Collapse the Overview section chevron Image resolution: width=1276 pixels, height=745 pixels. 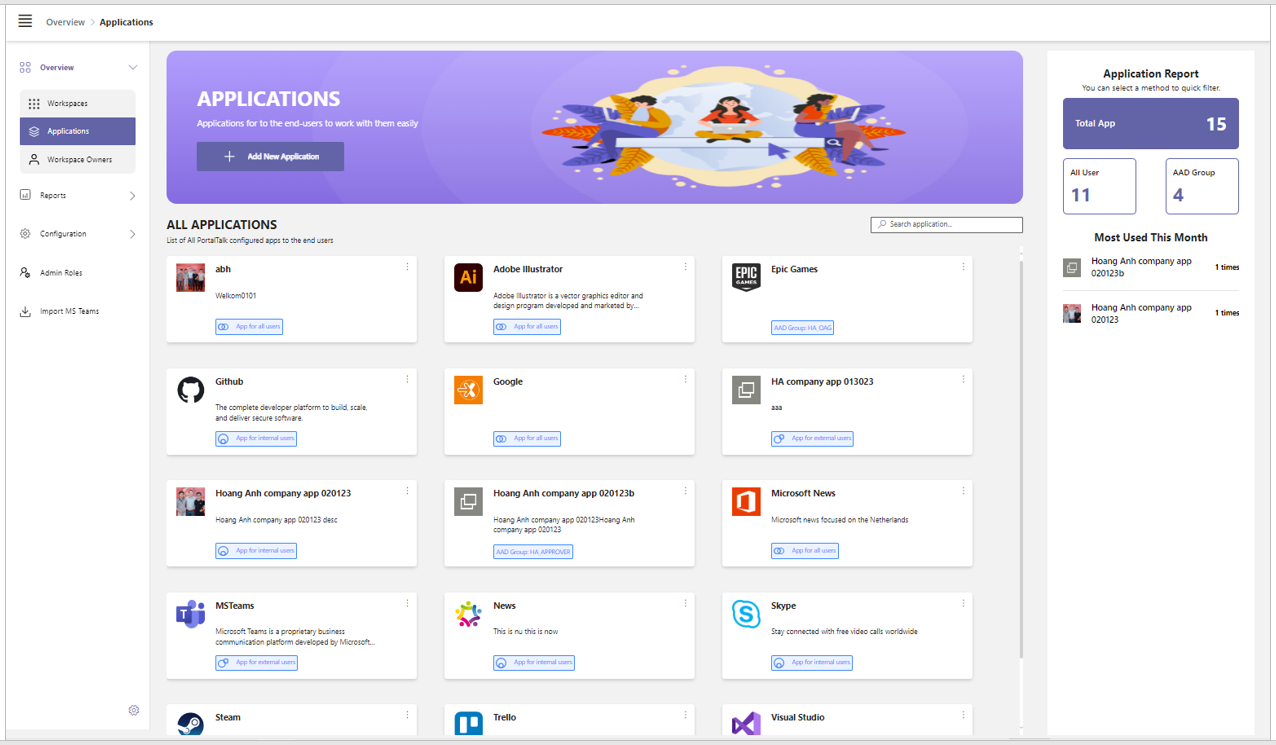(132, 67)
